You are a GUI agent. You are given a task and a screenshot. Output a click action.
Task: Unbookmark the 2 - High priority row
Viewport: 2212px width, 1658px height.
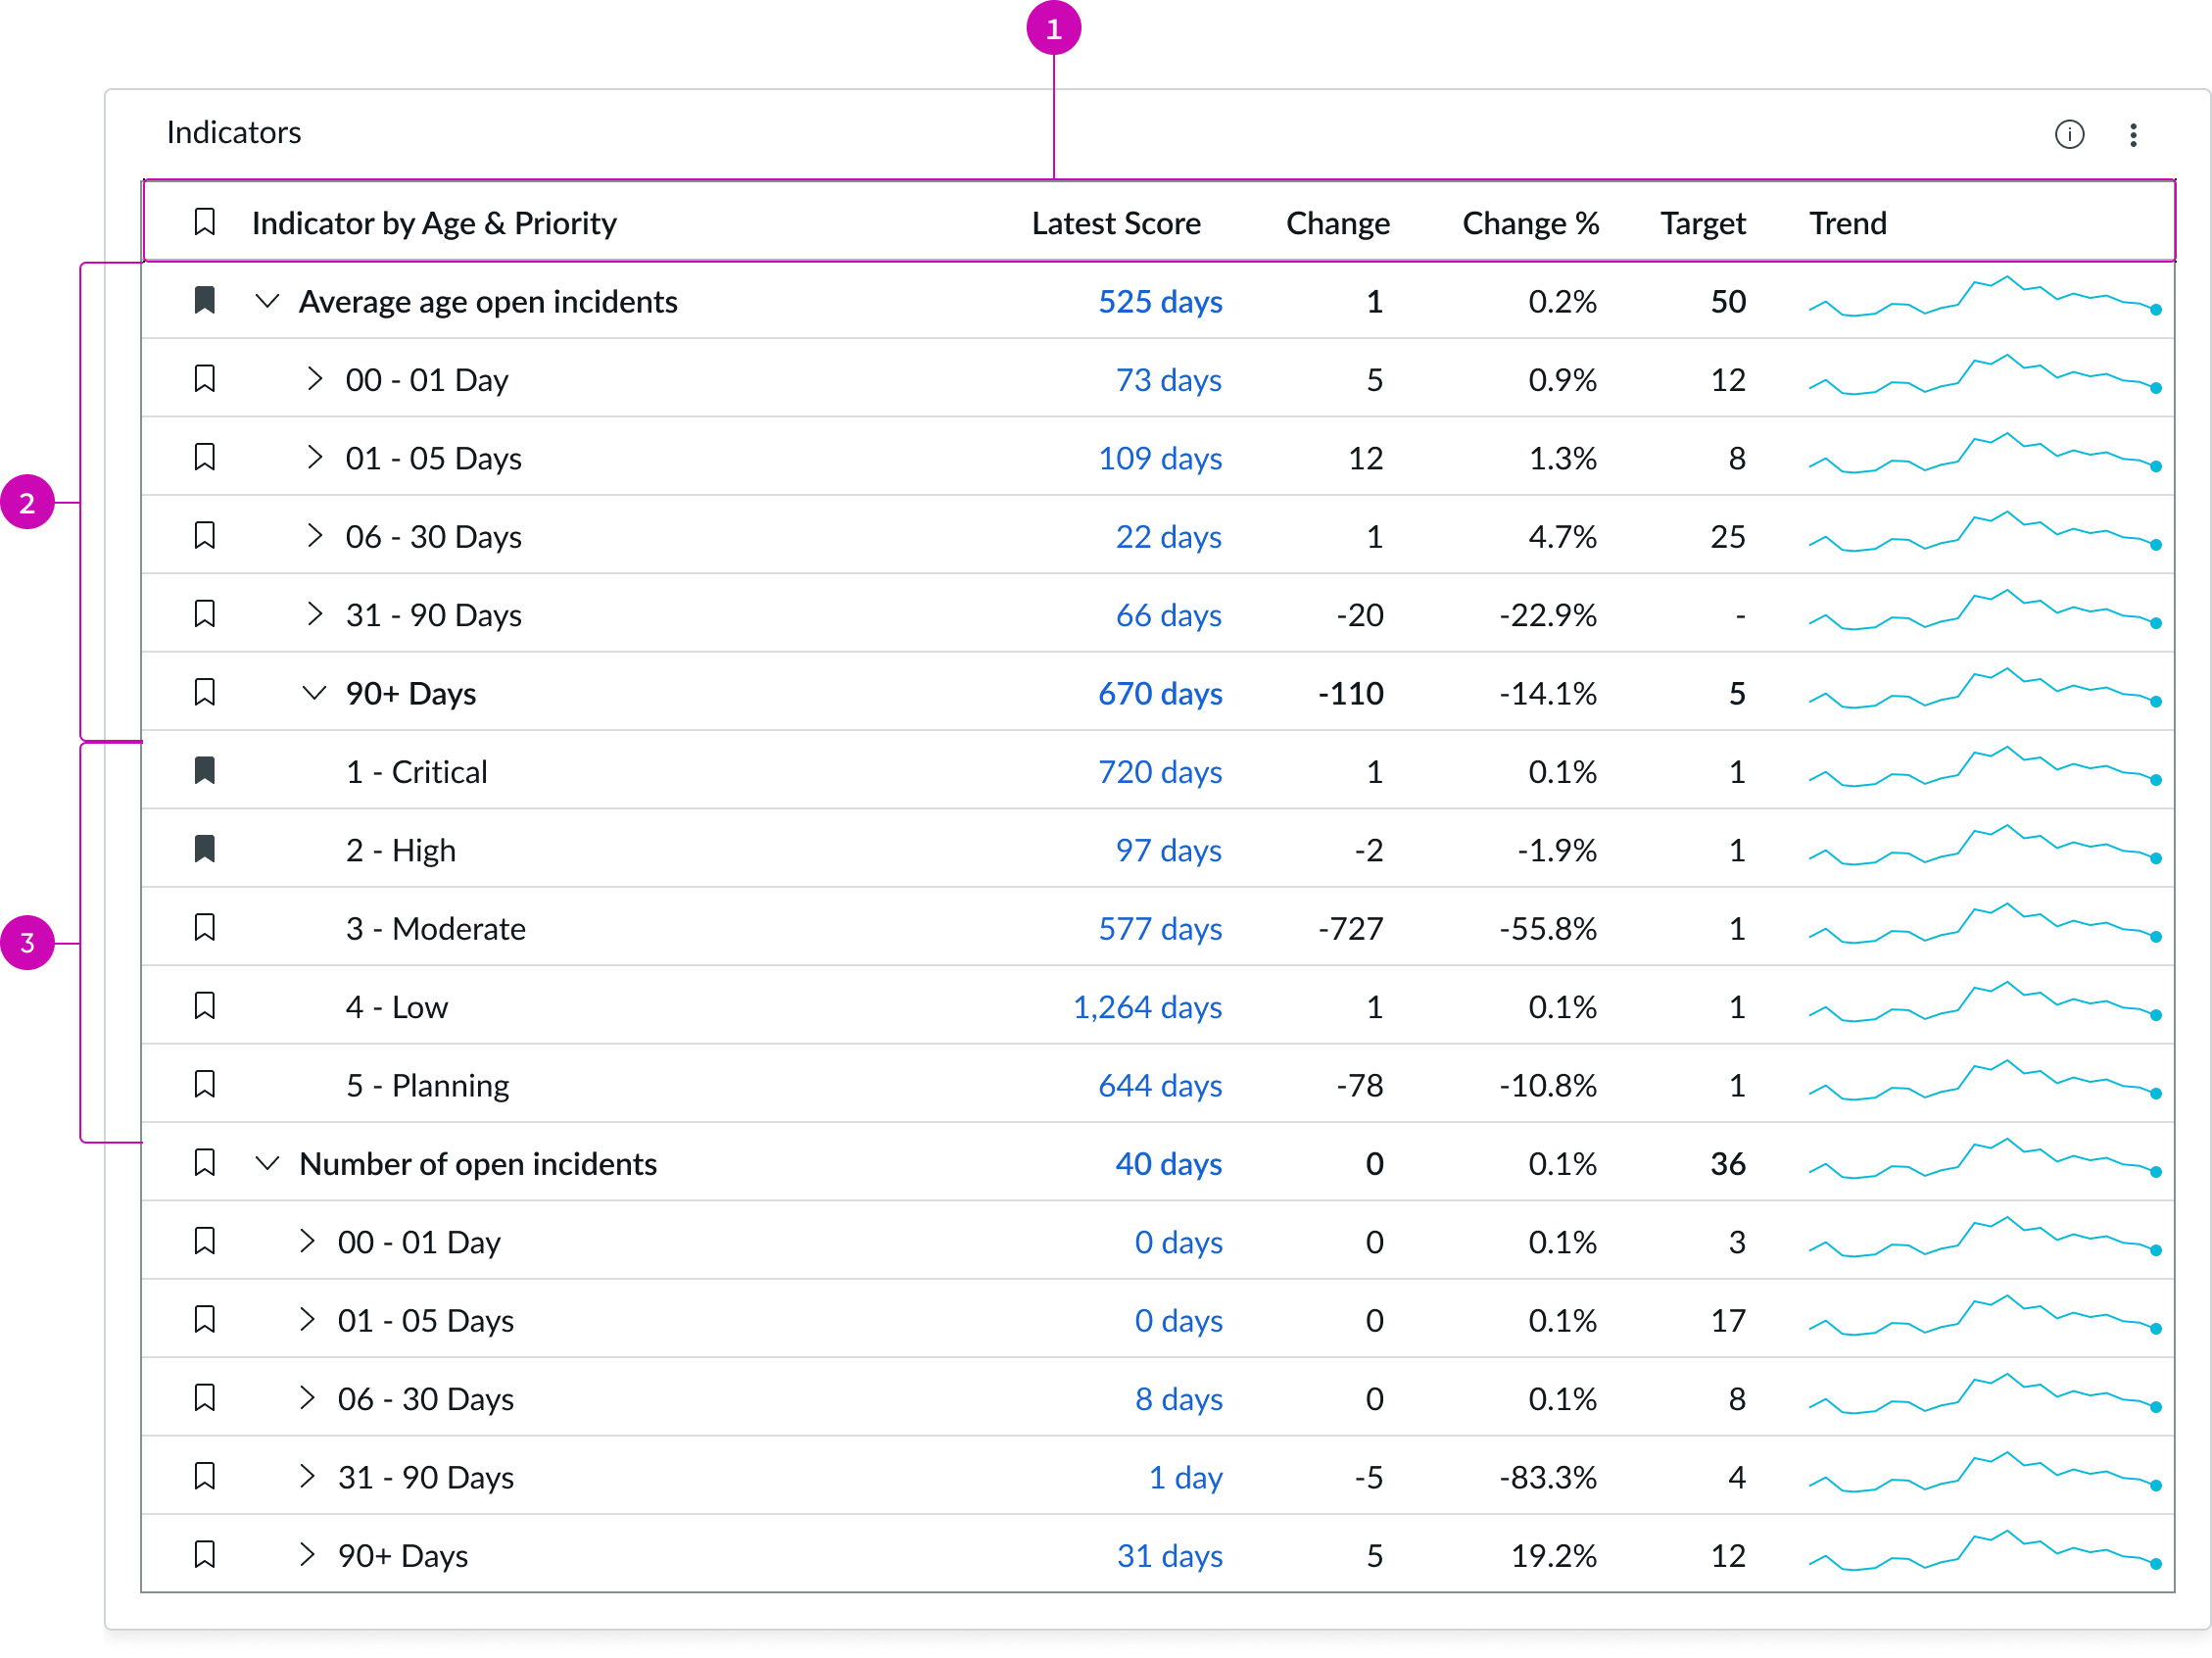(x=205, y=849)
